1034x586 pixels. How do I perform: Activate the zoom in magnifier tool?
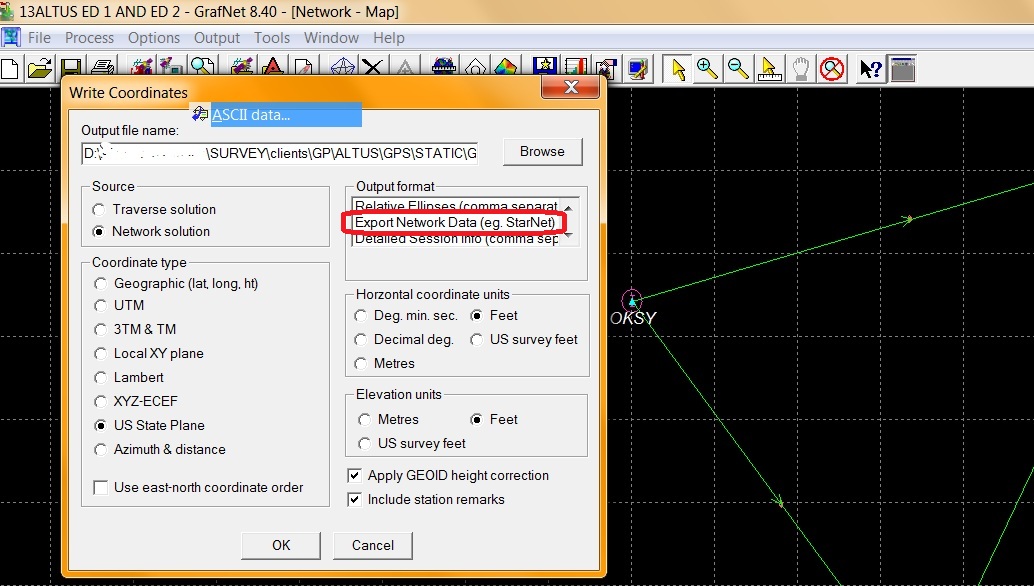[x=708, y=68]
